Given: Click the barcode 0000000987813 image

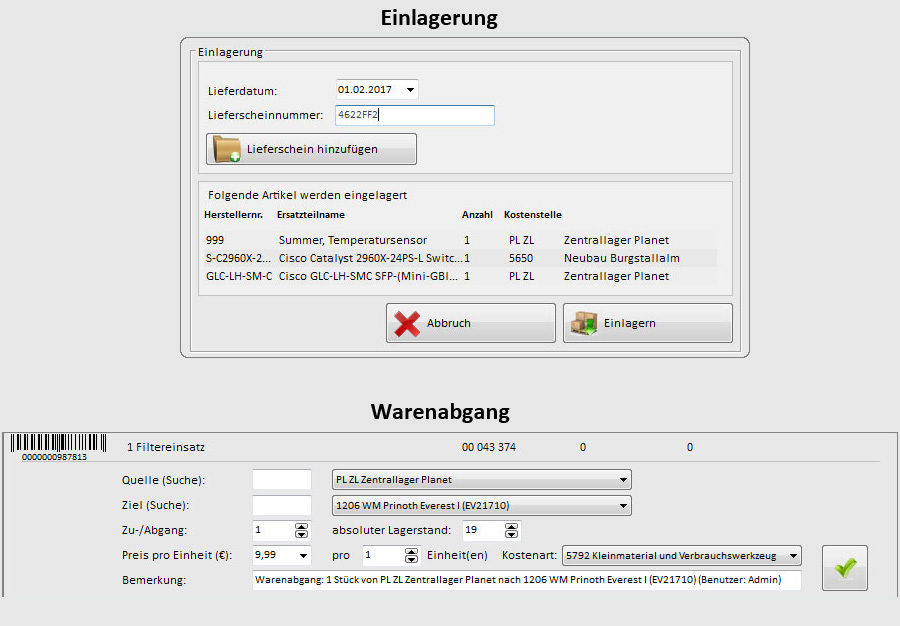Looking at the screenshot, I should pyautogui.click(x=49, y=445).
